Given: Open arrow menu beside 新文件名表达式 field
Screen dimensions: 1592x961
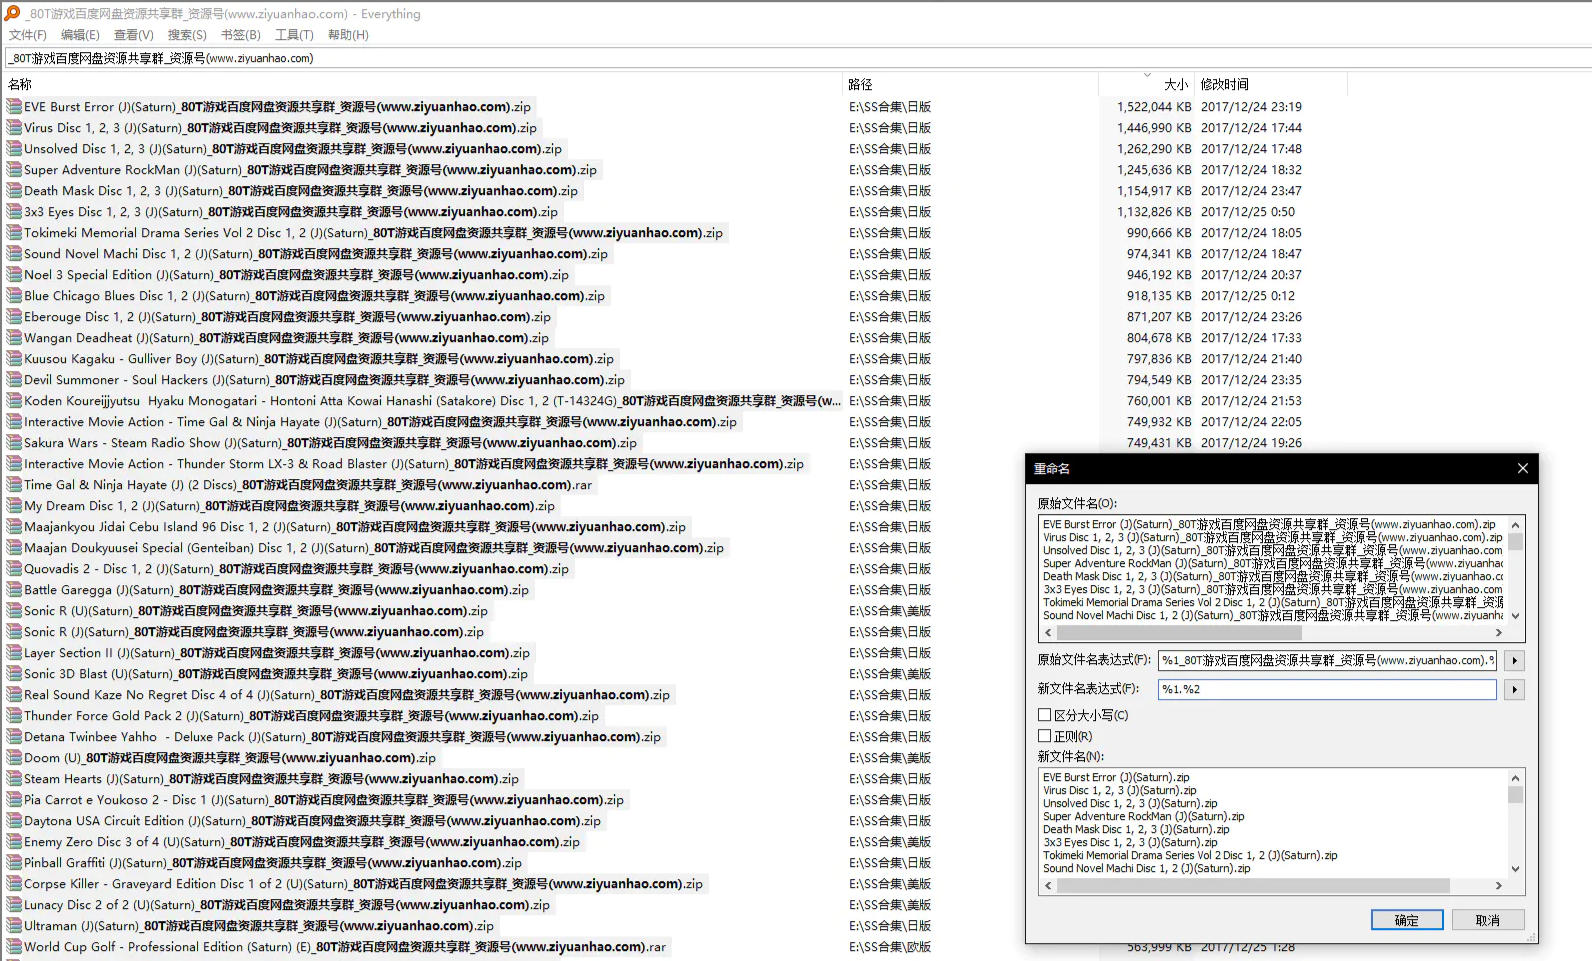Looking at the screenshot, I should [1514, 689].
